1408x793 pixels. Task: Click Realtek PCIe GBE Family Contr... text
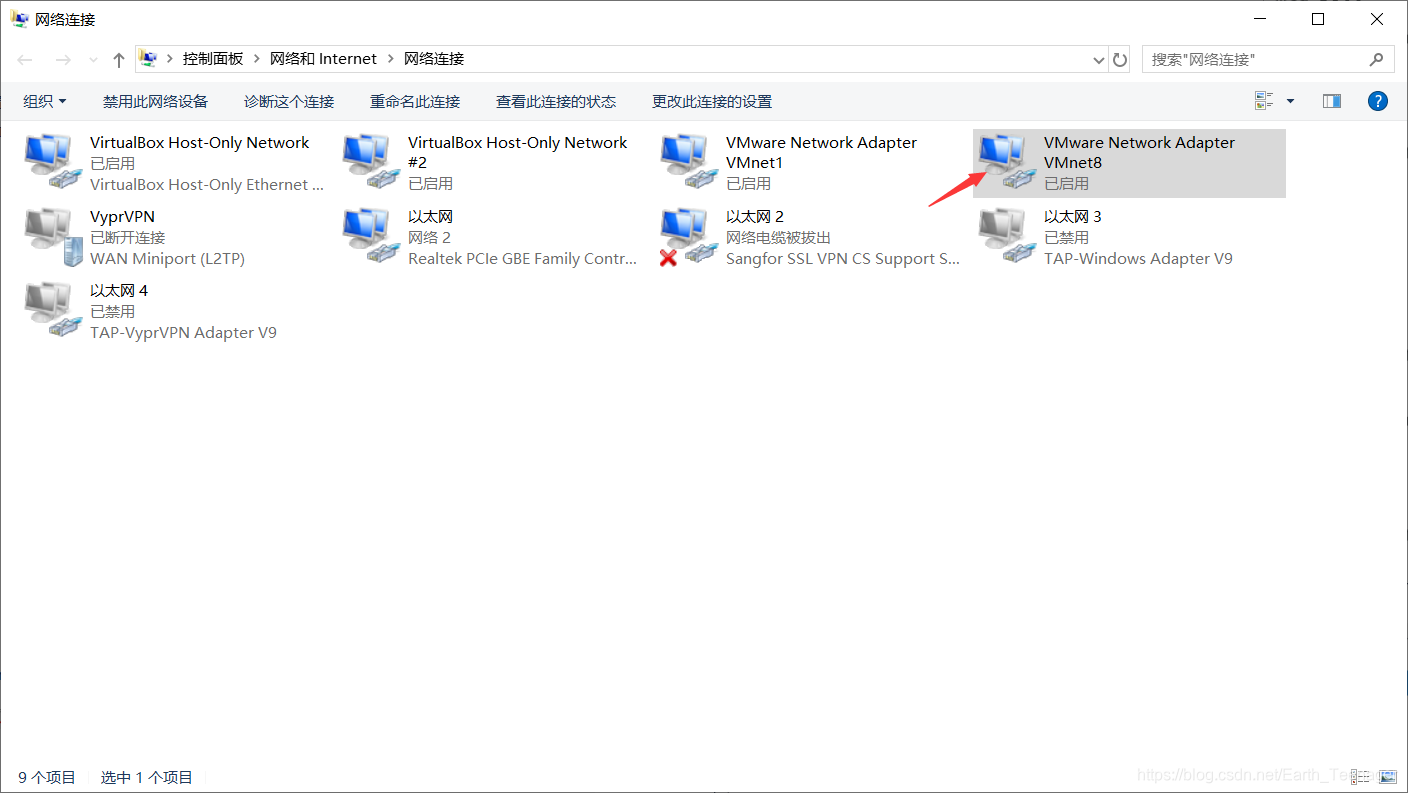pos(522,258)
